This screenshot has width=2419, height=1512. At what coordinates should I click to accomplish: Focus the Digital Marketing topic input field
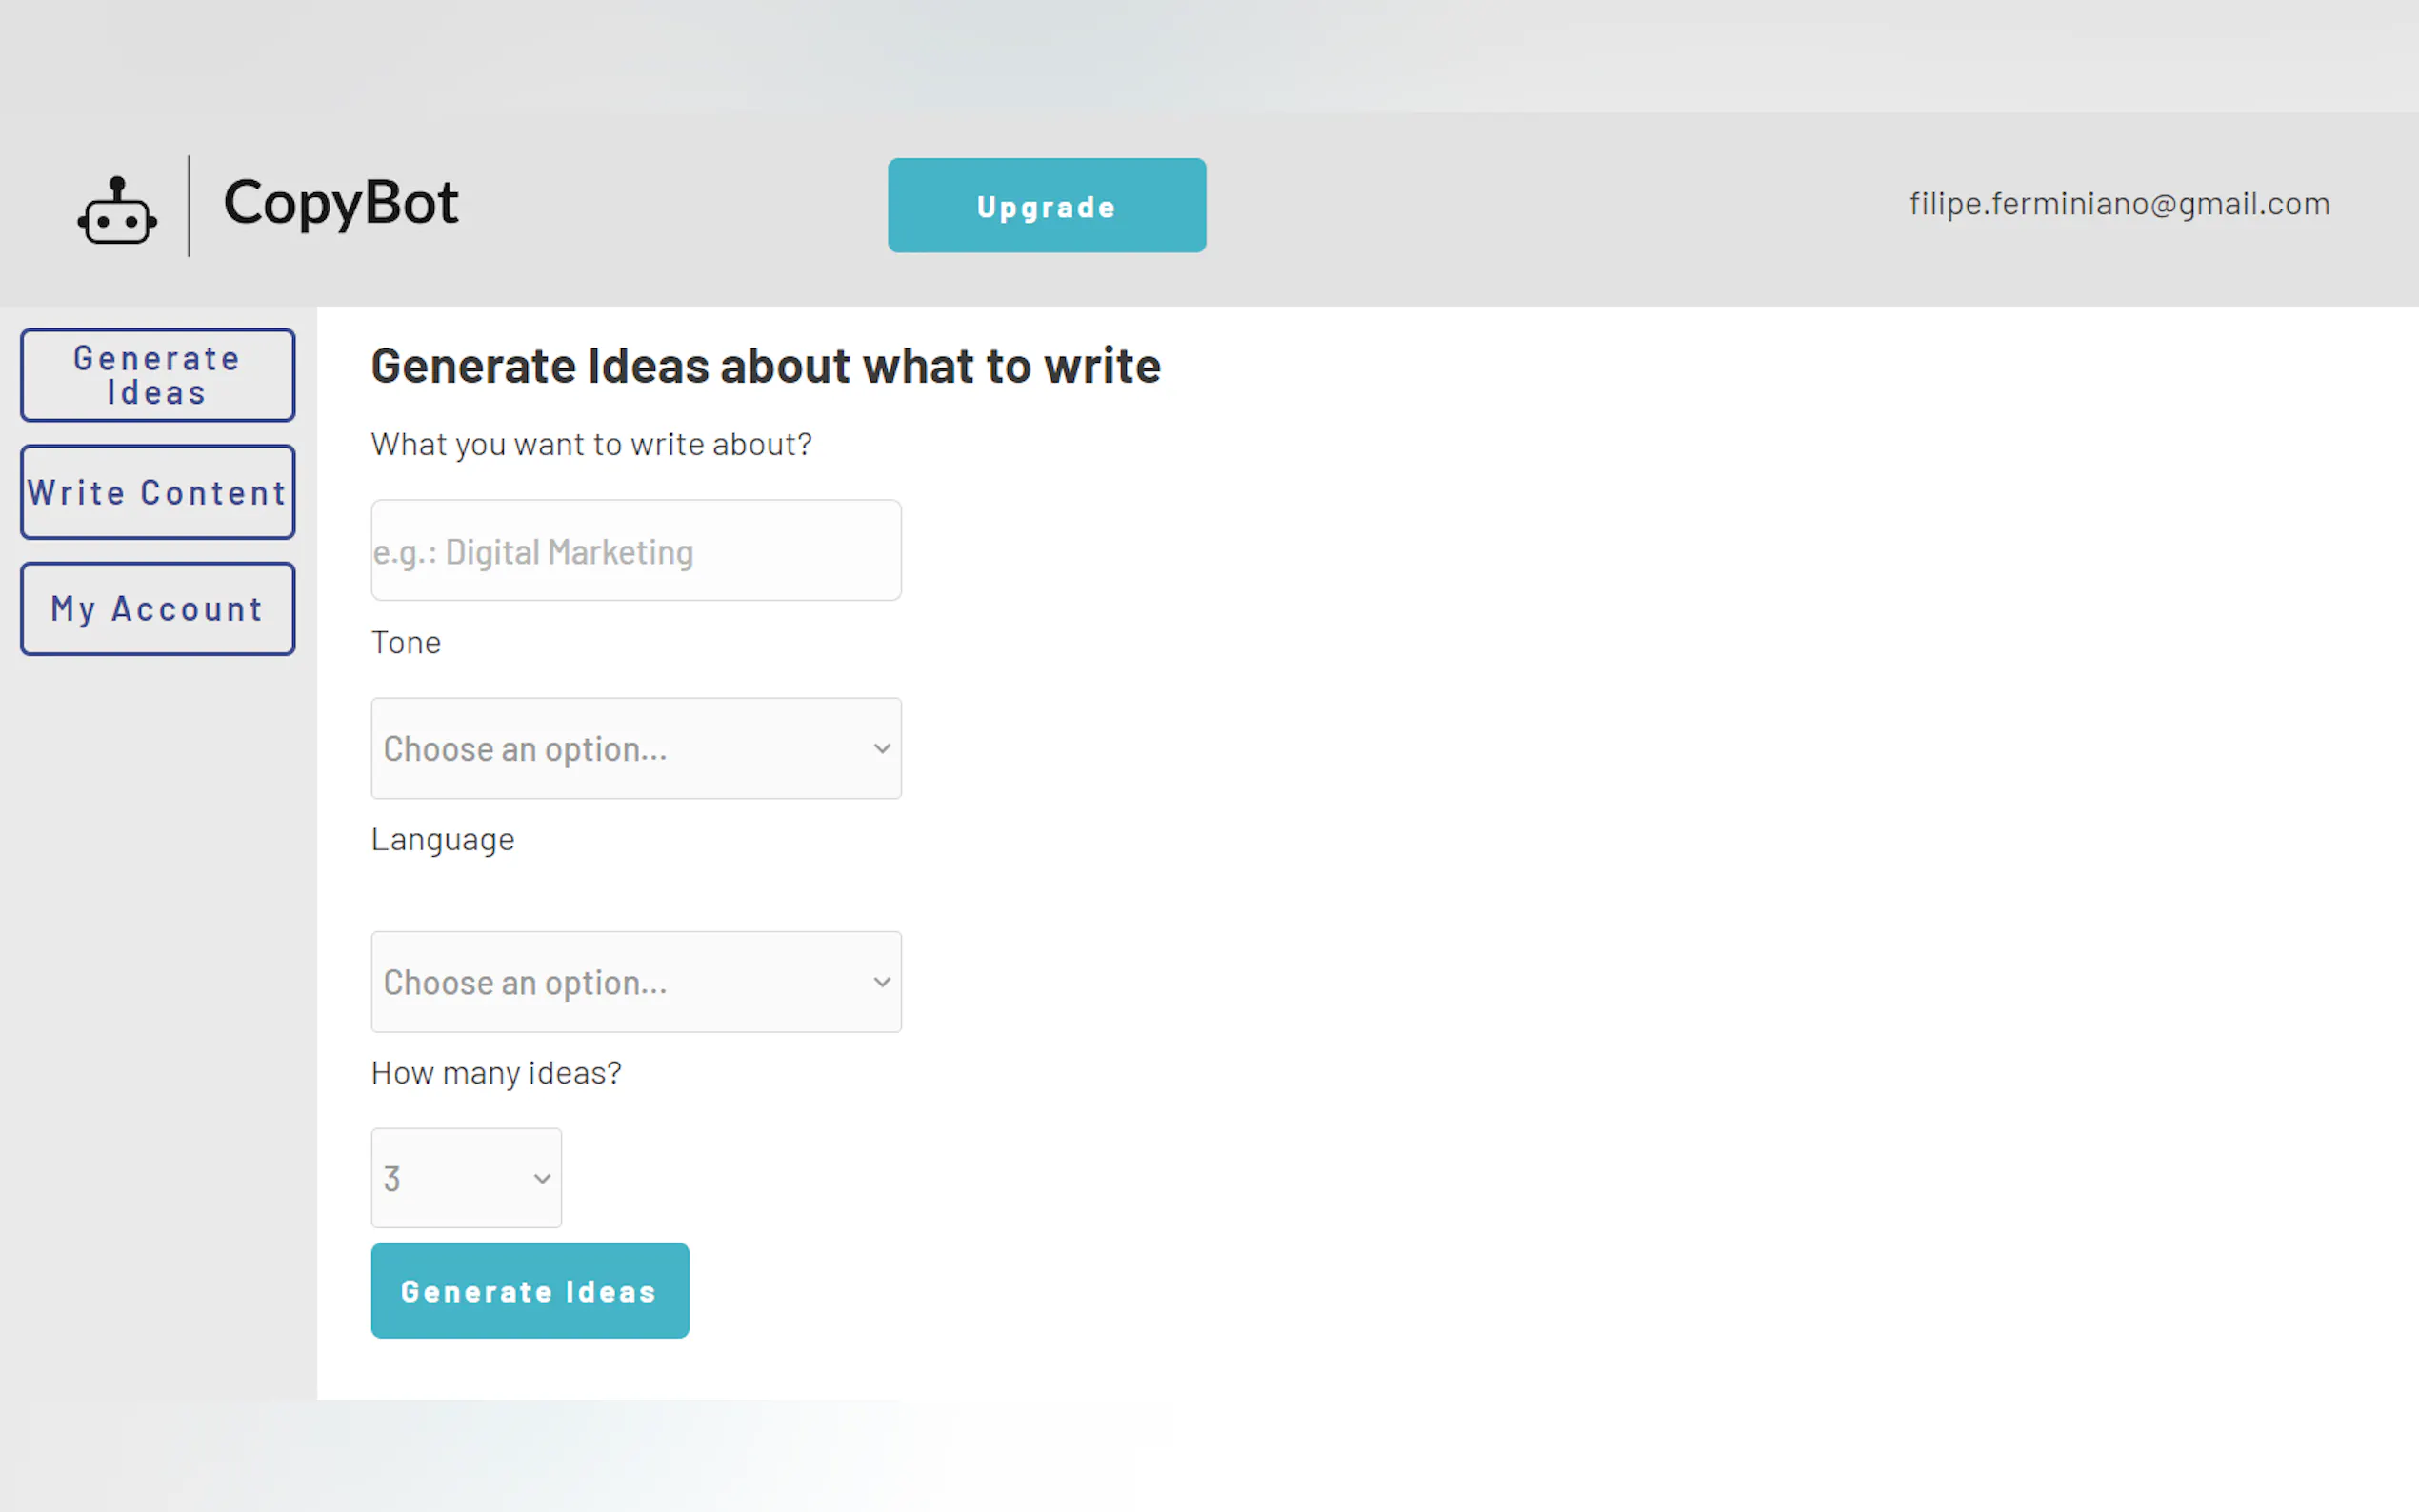[x=635, y=551]
